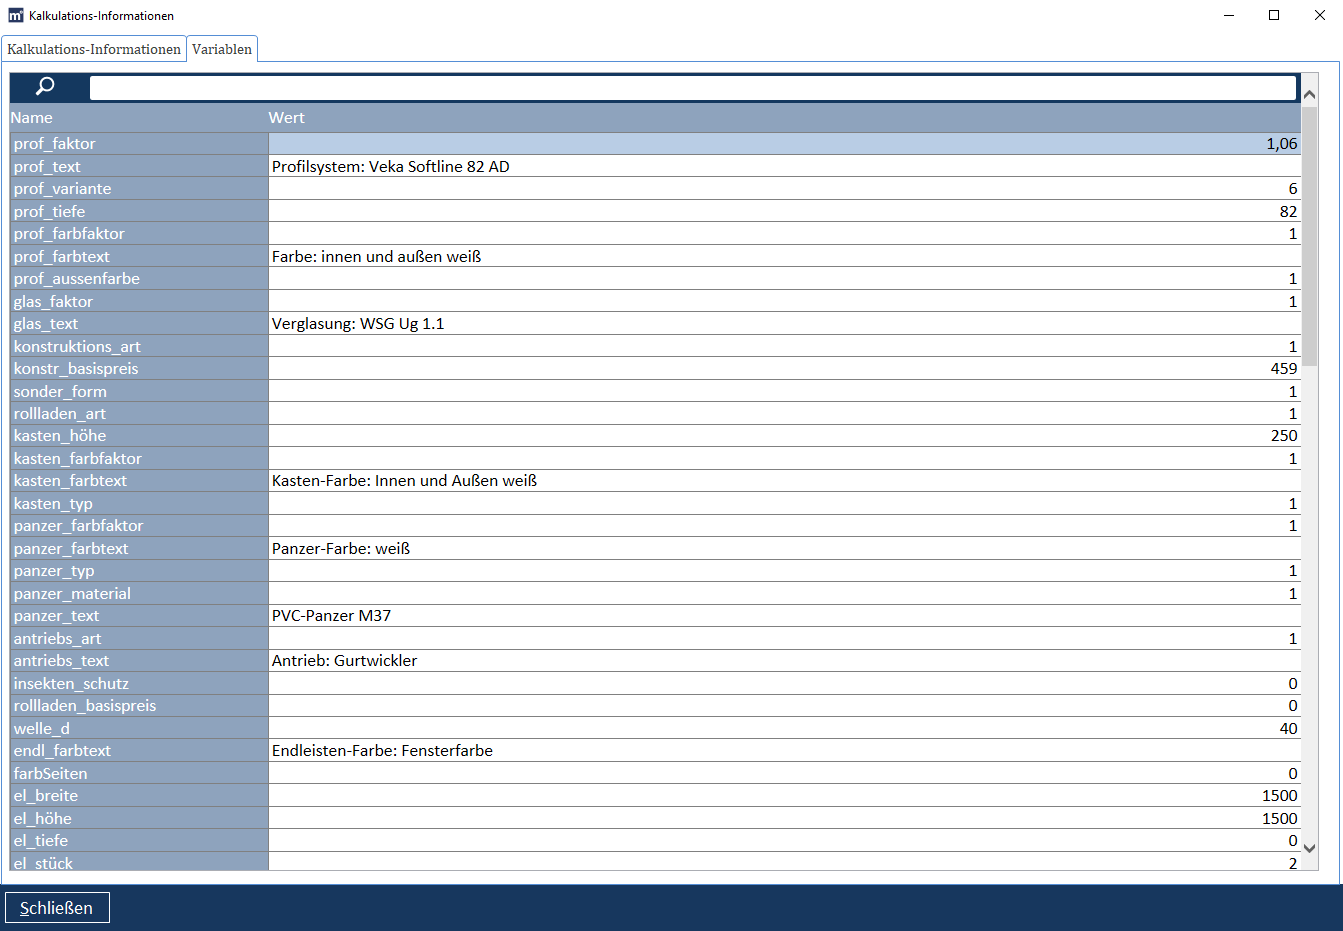Maximize the Kalkulations-Informationen window
Viewport: 1343px width, 931px height.
point(1274,15)
